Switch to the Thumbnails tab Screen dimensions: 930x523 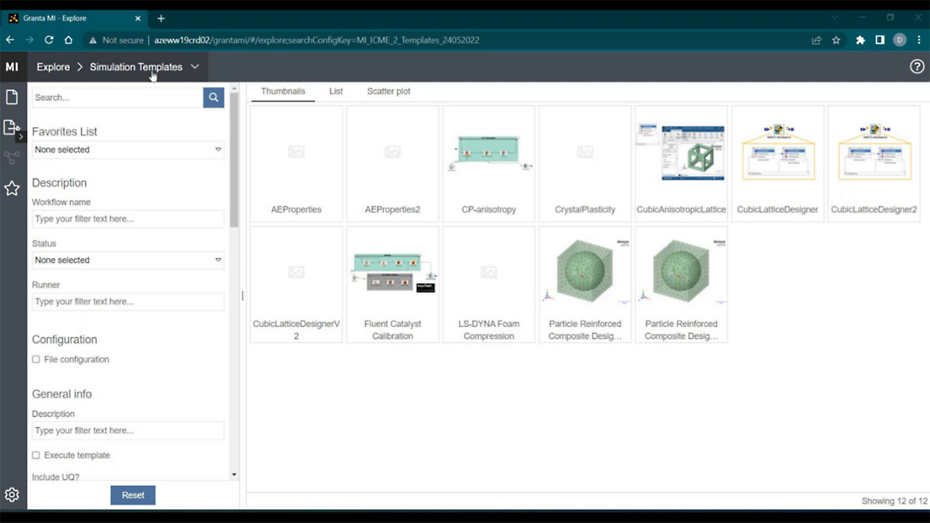click(283, 91)
